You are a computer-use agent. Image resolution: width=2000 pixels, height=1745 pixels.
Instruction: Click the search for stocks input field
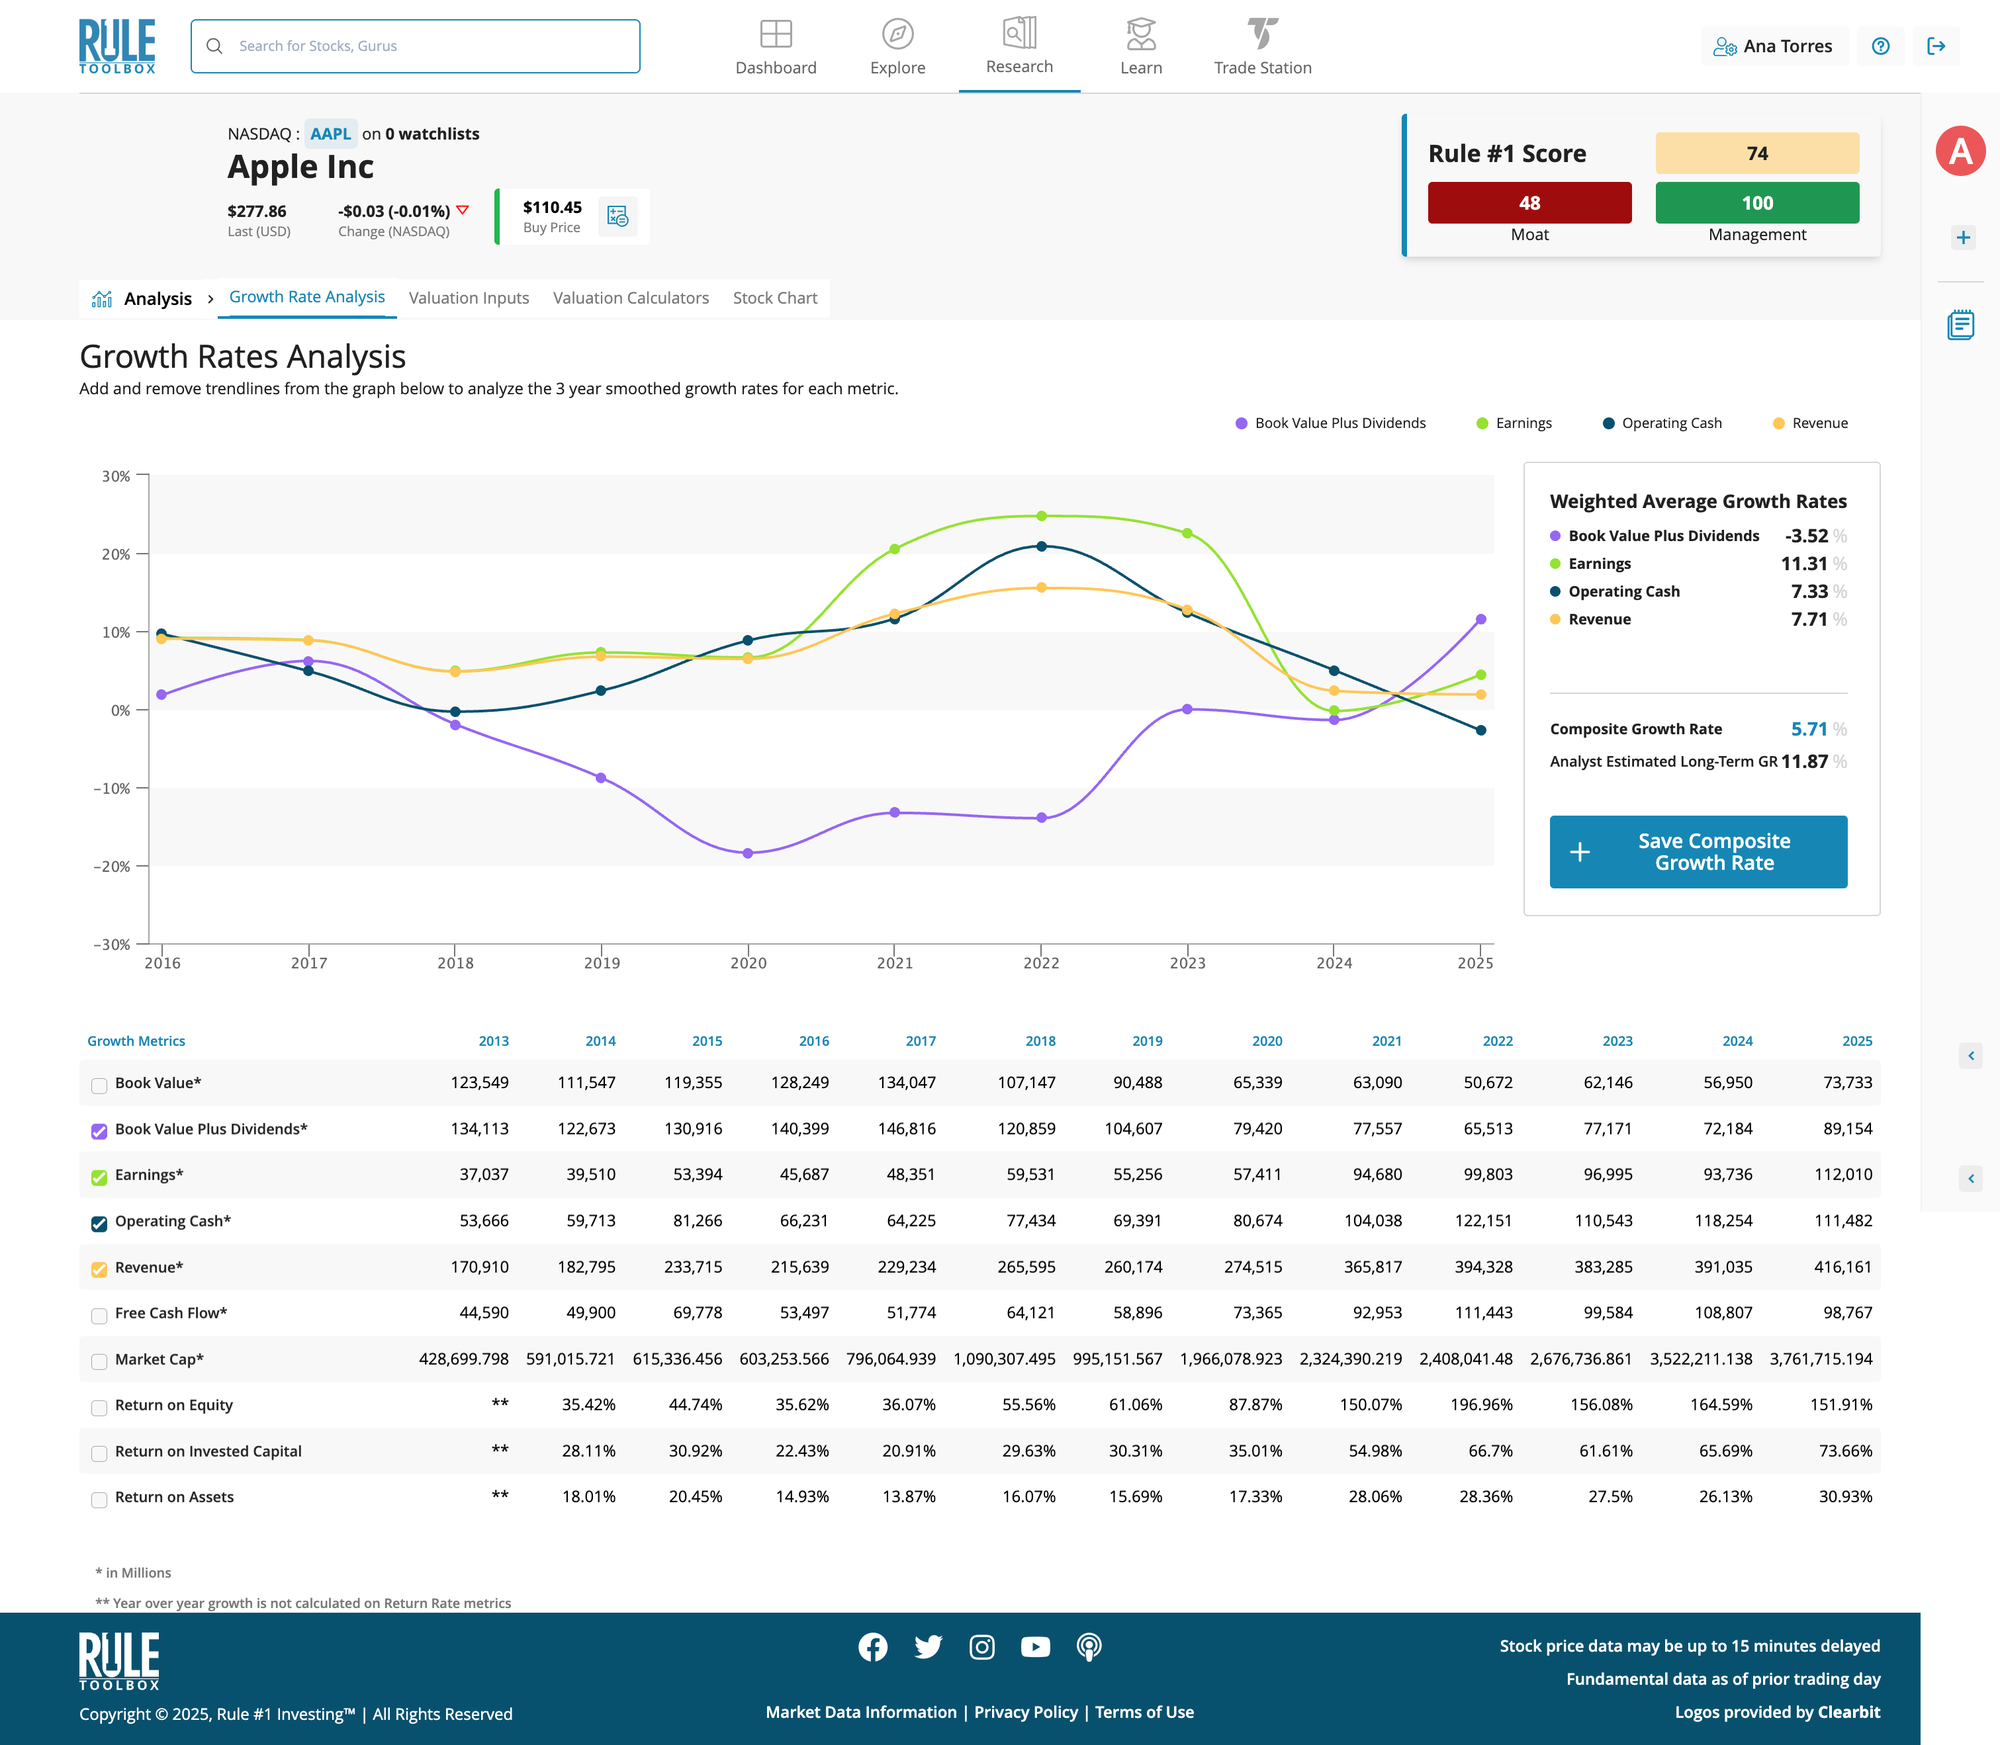coord(415,46)
